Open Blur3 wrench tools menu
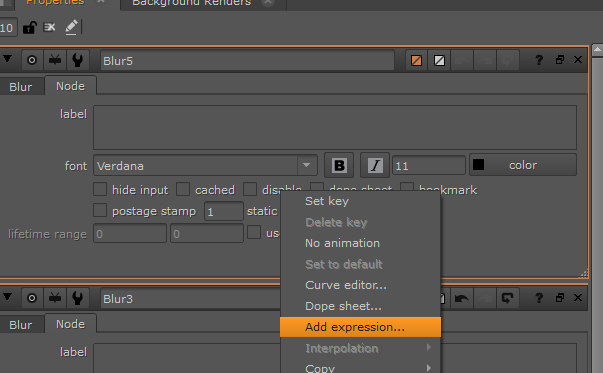 click(x=78, y=298)
